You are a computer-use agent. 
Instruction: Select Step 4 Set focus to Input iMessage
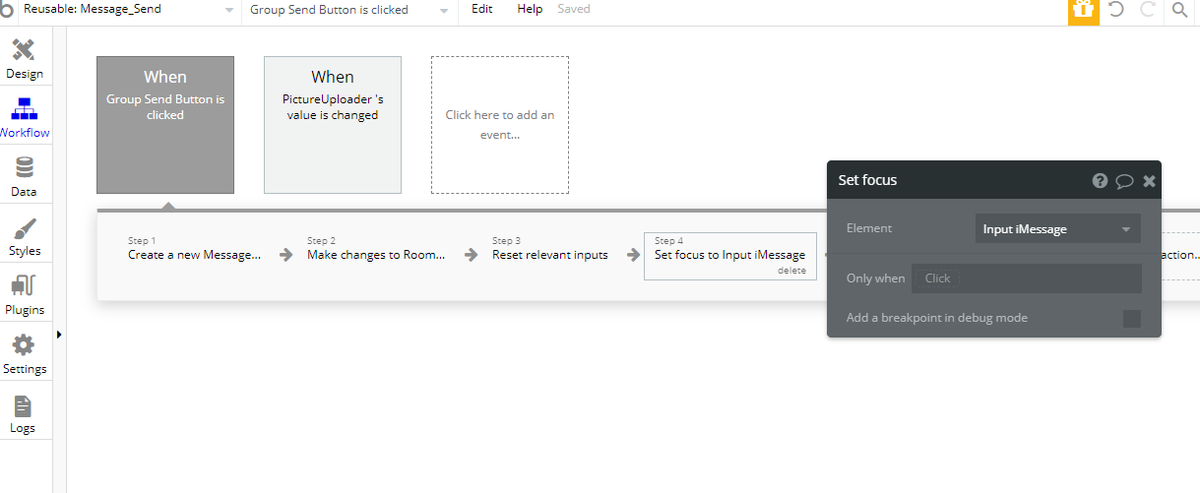[730, 255]
